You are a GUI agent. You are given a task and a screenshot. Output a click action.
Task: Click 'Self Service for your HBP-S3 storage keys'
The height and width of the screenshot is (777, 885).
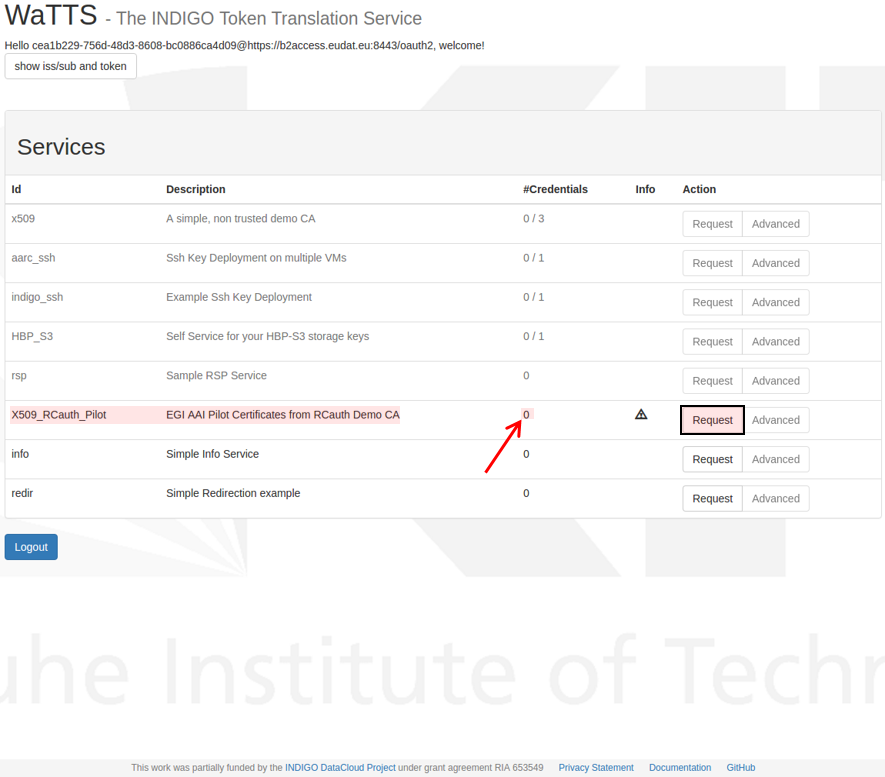pos(268,336)
